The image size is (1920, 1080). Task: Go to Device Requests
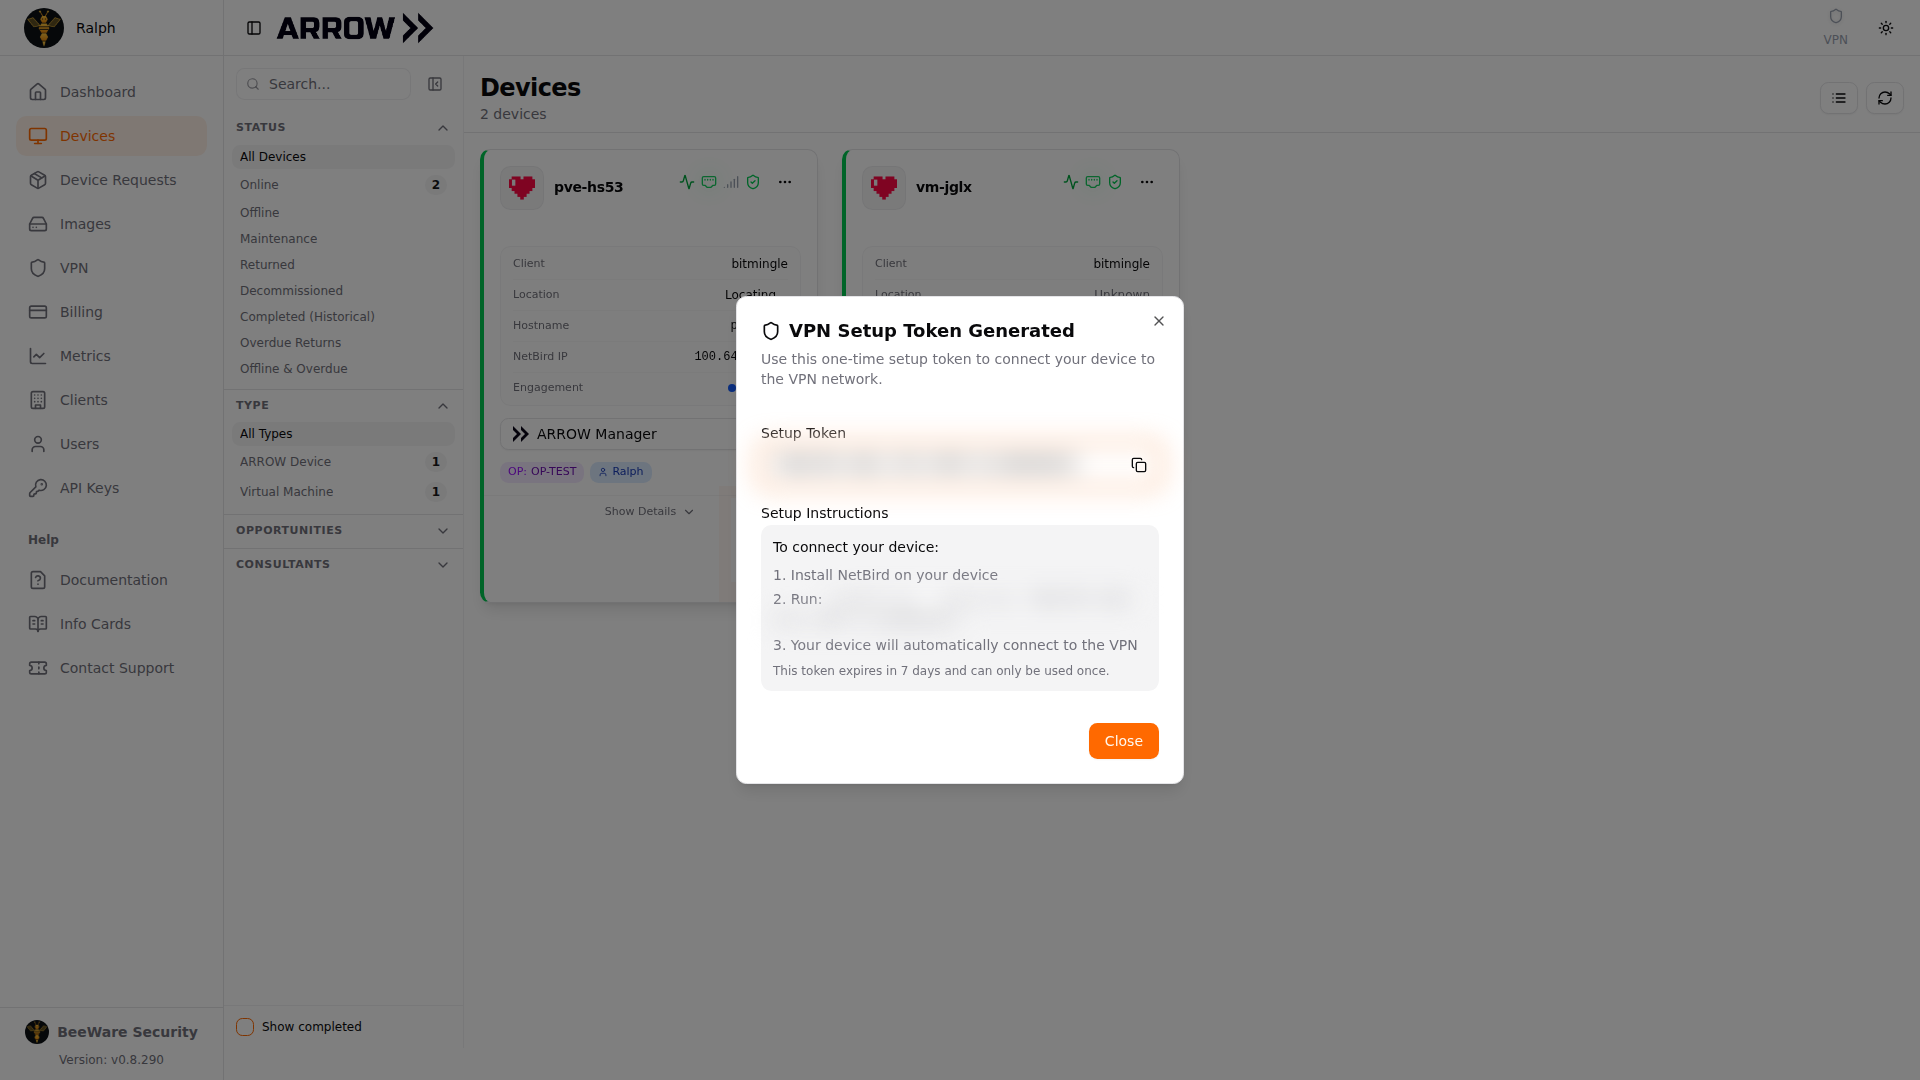click(111, 180)
